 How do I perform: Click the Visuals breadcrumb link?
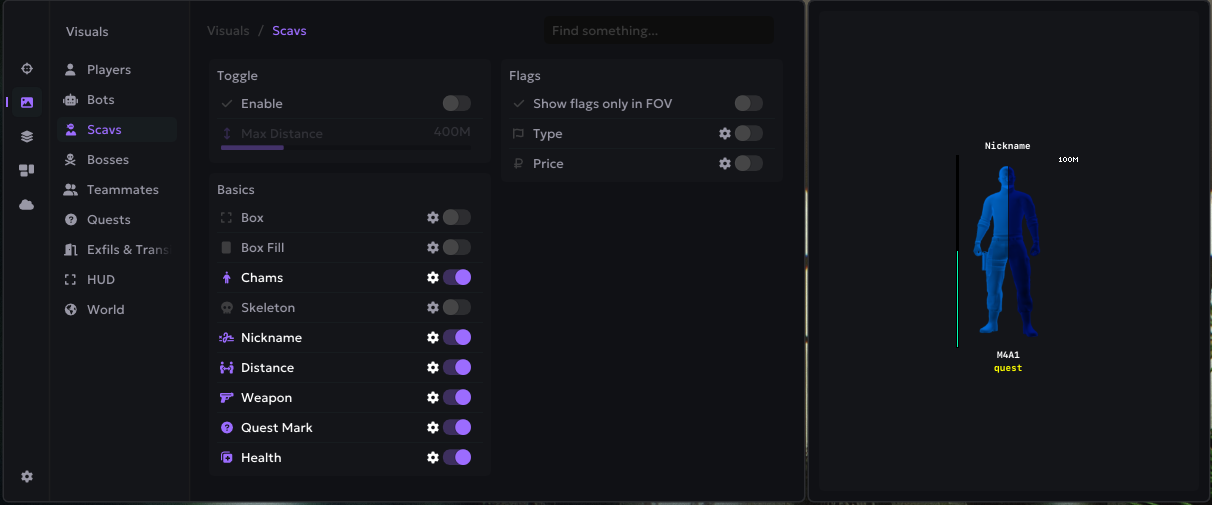point(228,31)
